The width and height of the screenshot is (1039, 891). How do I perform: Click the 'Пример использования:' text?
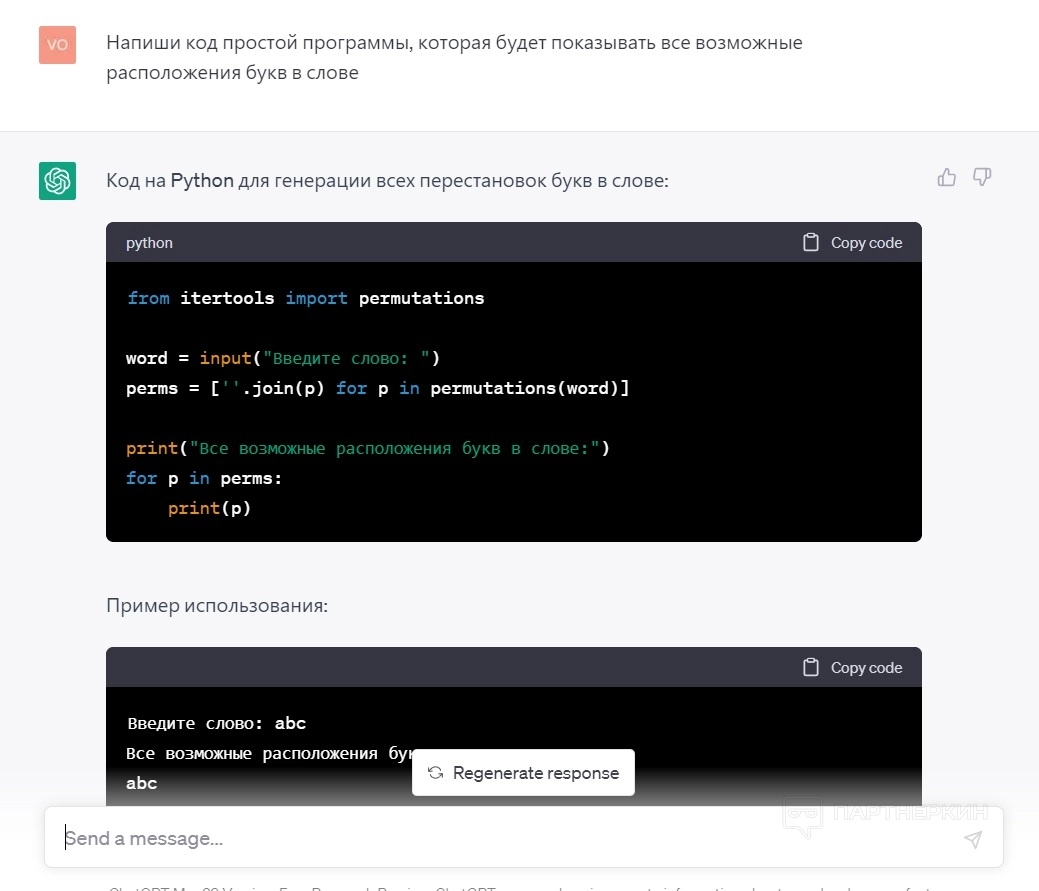tap(217, 606)
